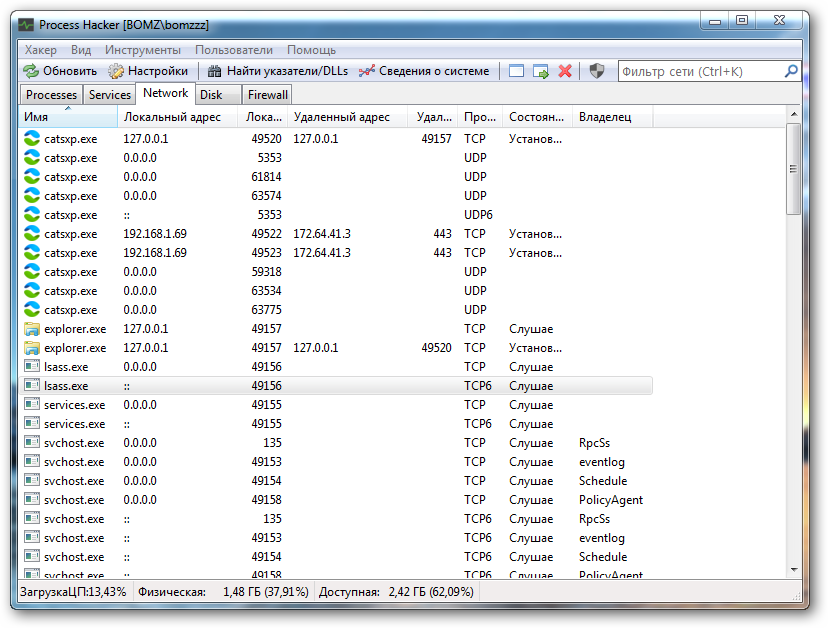
Task: Focus the Фильтр сети search field
Action: click(x=700, y=71)
